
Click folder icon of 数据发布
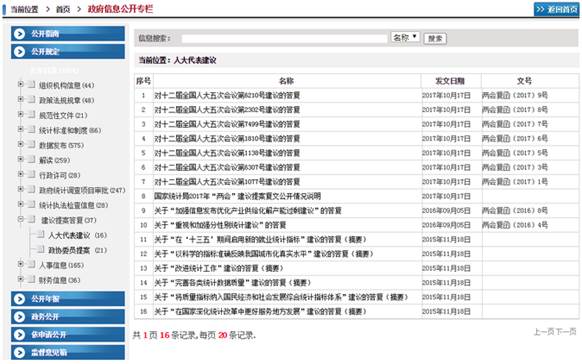click(31, 144)
